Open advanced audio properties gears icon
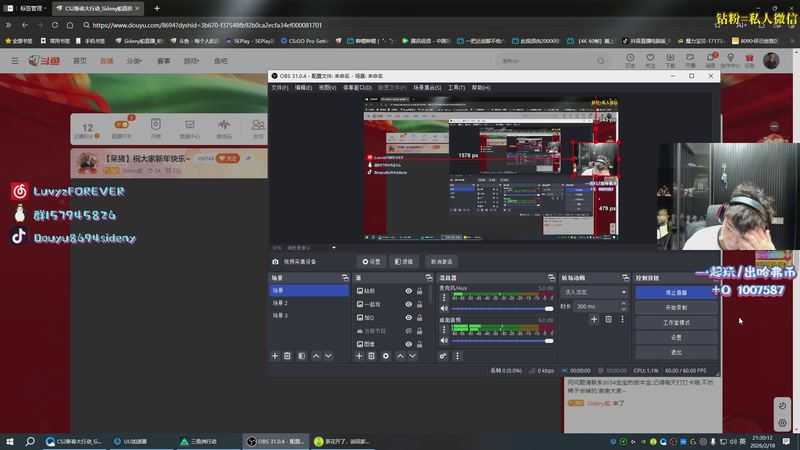Screen dimensions: 800x450 tap(443, 356)
